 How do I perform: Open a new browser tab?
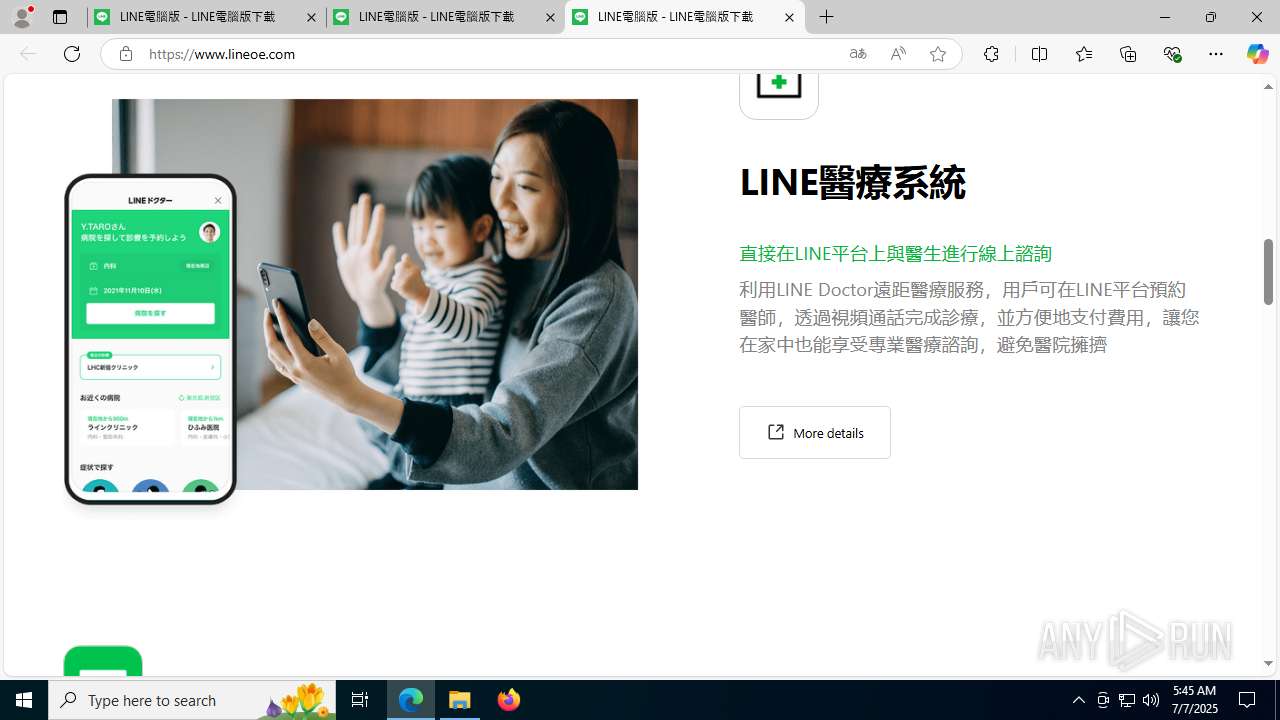[x=827, y=17]
